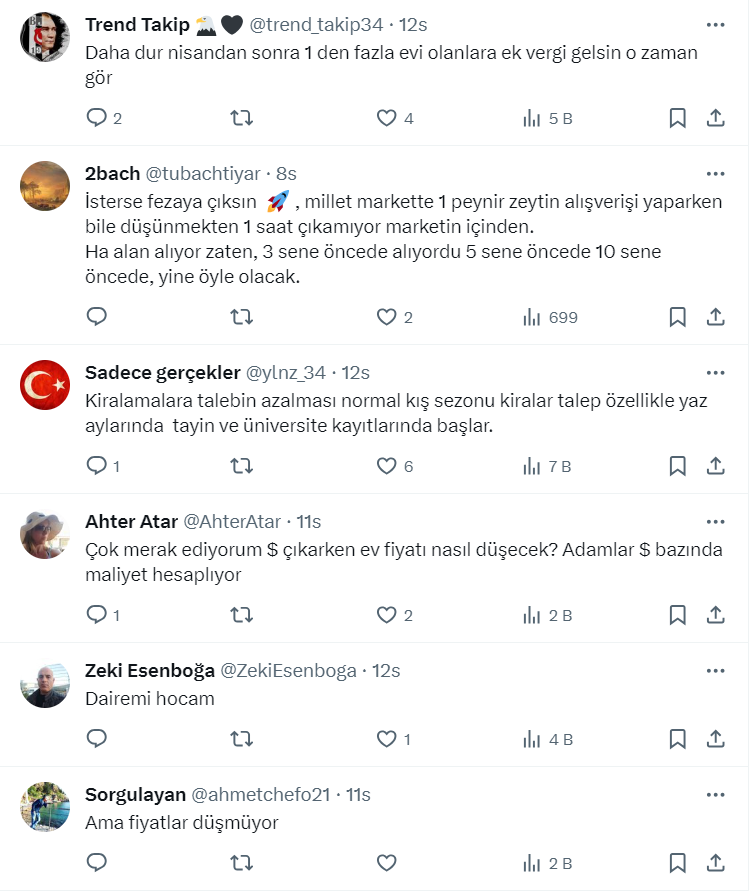This screenshot has height=891, width=749.
Task: Open more options menu for 2bach tweet
Action: (x=716, y=173)
